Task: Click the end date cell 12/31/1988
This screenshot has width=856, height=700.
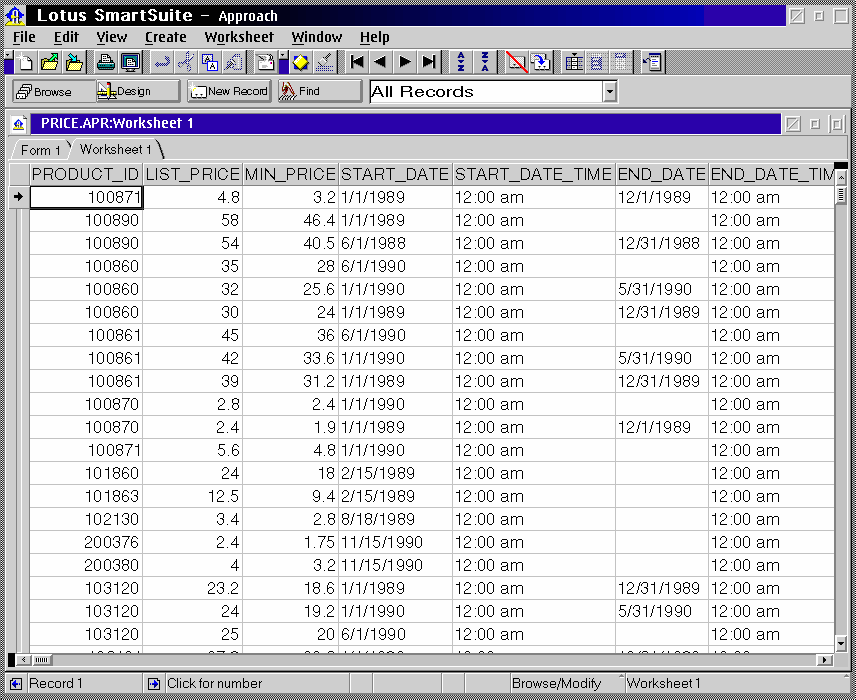Action: 662,244
